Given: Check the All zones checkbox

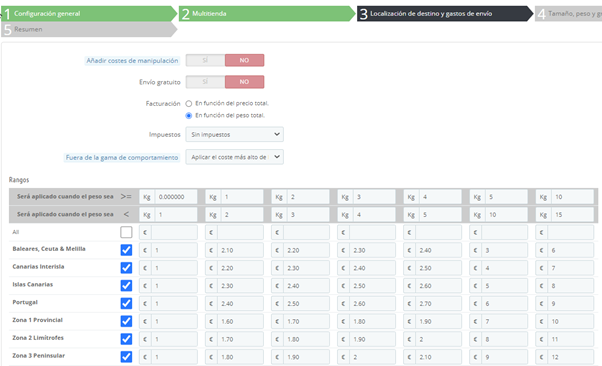Looking at the screenshot, I should coord(126,232).
